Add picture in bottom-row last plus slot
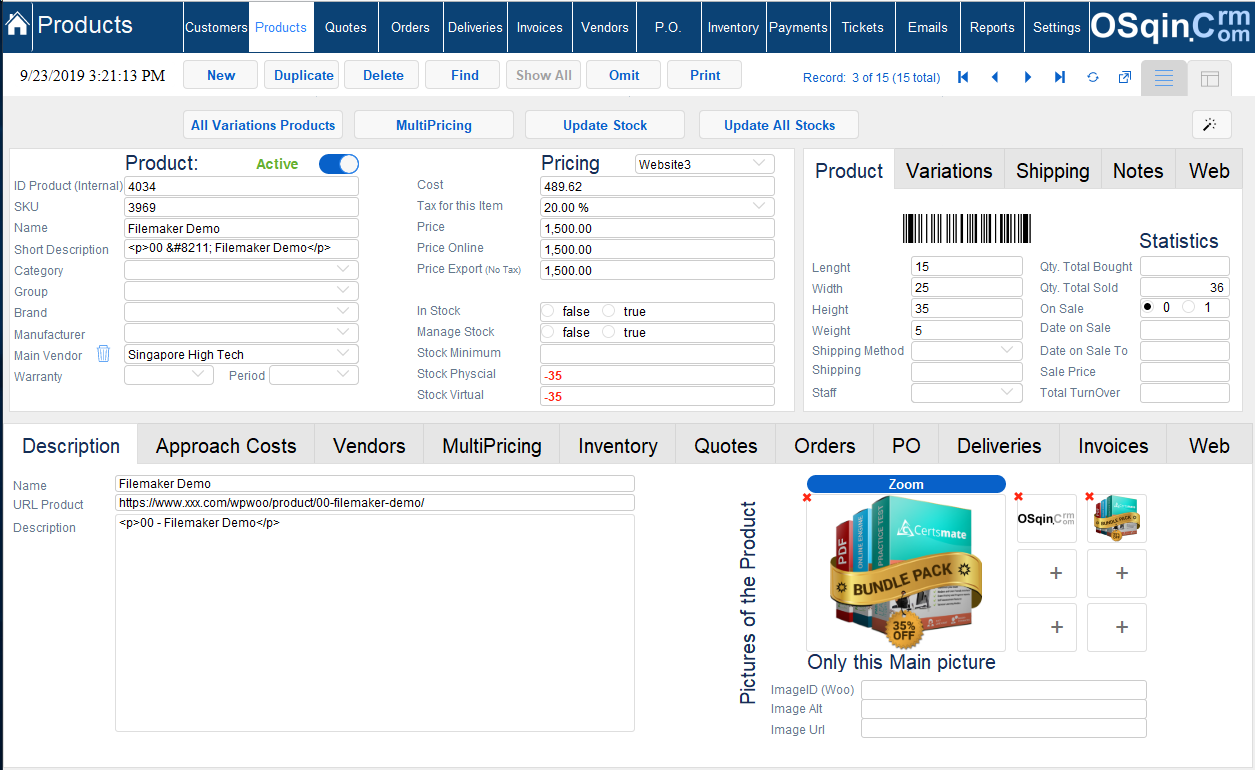 point(1117,628)
